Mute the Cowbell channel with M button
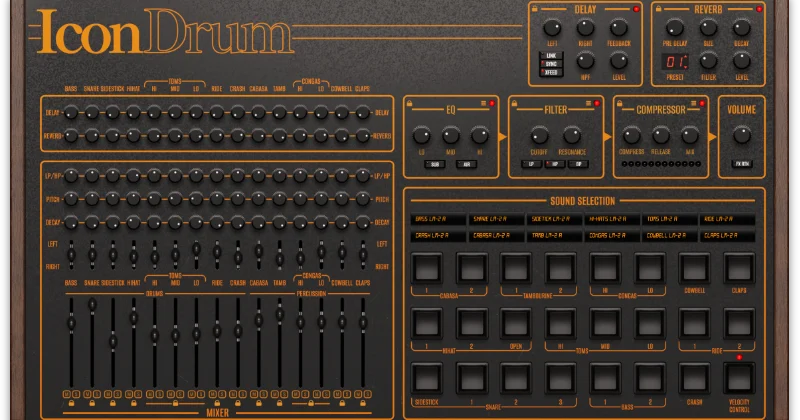Viewport: 800px width, 420px height. click(338, 394)
